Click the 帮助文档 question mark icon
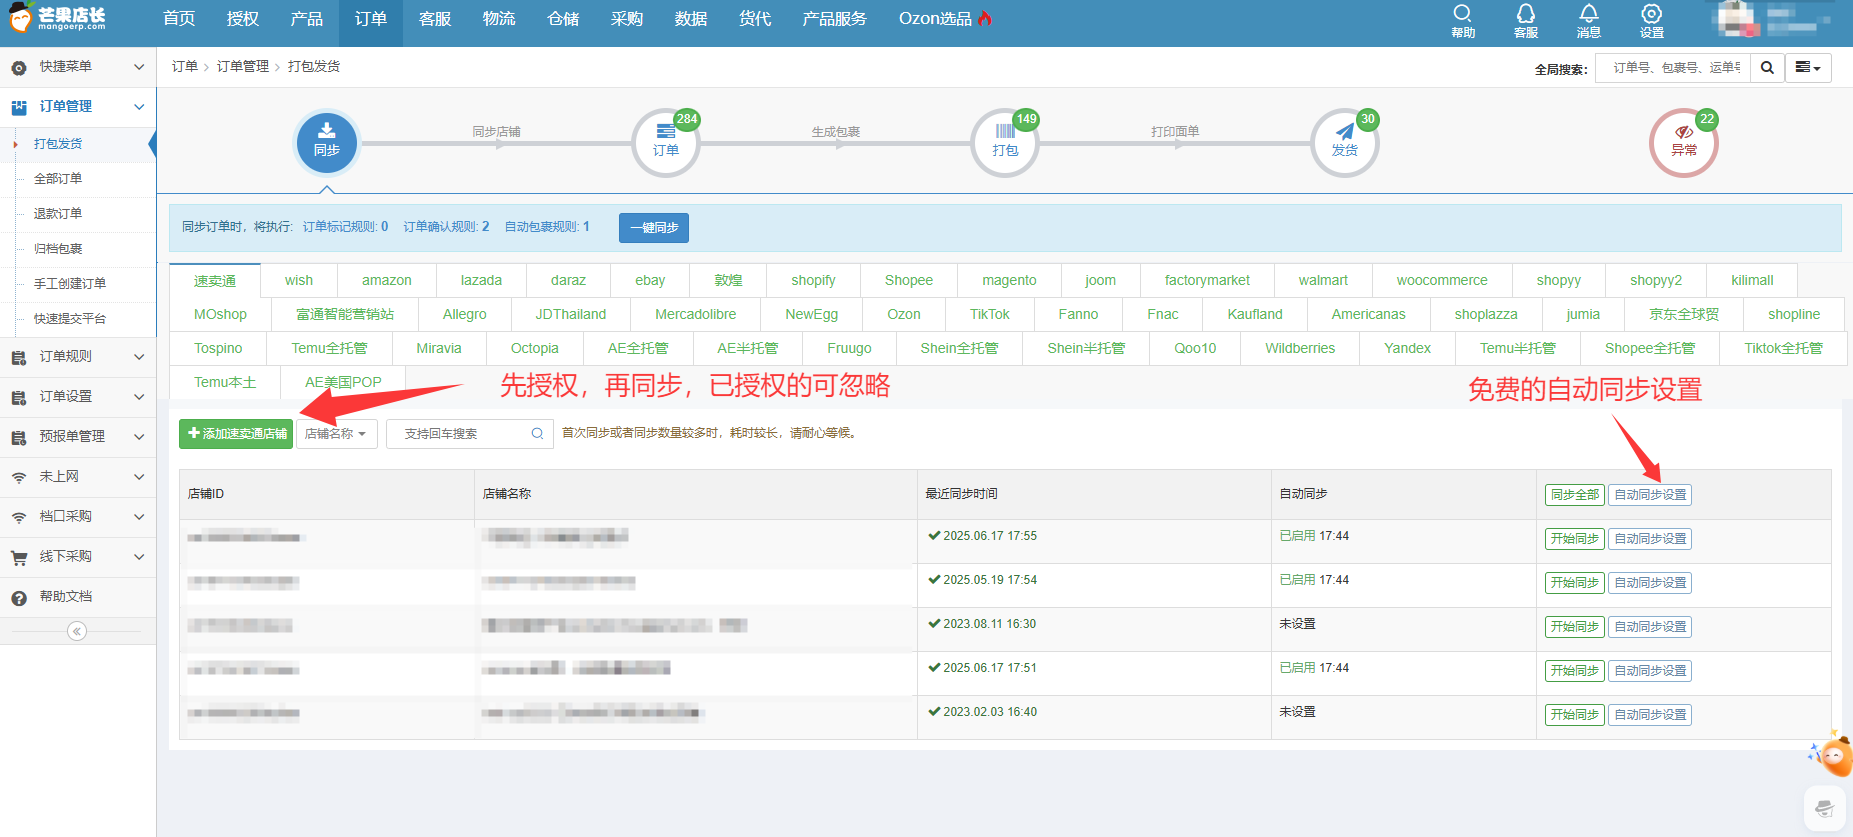Image resolution: width=1853 pixels, height=837 pixels. 19,598
